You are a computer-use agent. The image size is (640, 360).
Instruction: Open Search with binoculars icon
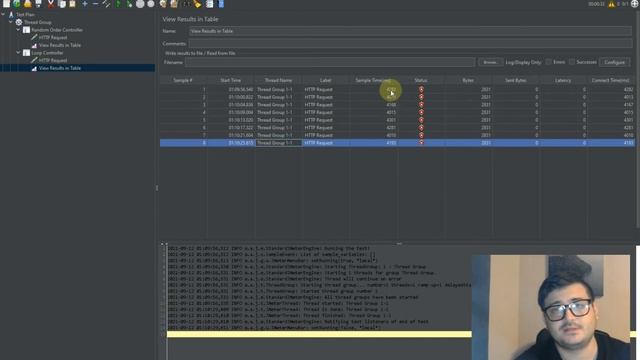click(x=186, y=4)
